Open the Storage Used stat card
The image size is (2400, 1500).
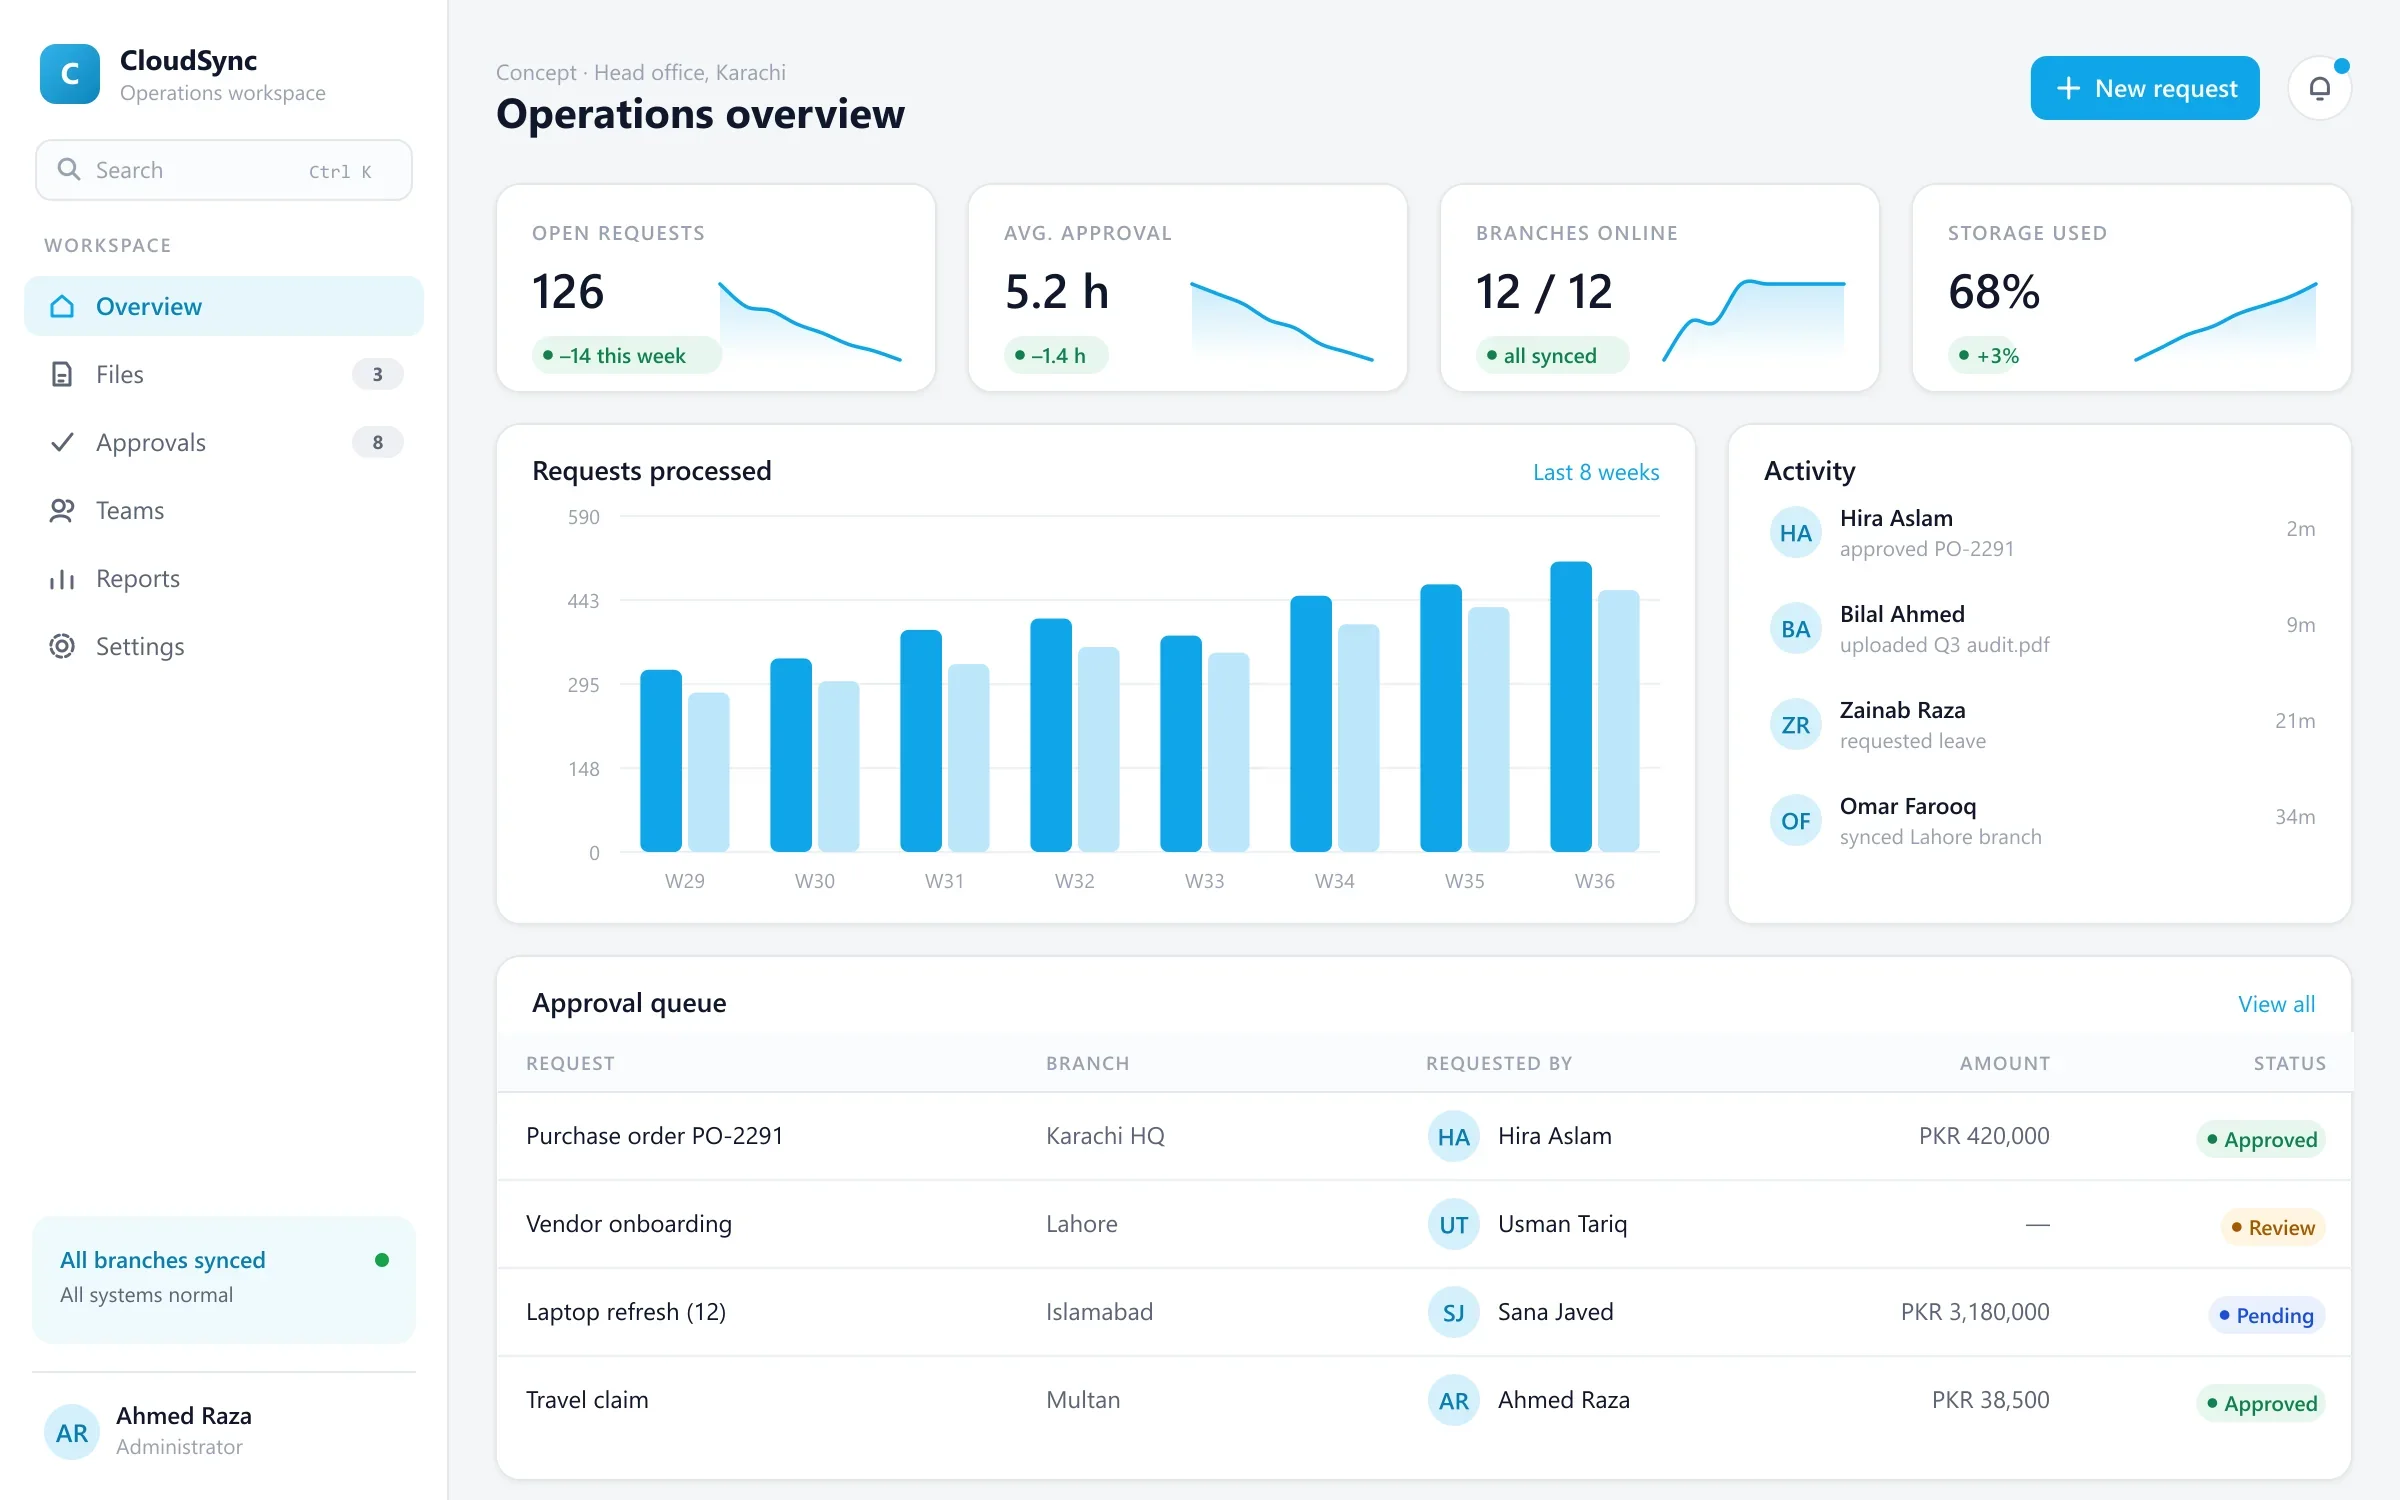click(2132, 288)
